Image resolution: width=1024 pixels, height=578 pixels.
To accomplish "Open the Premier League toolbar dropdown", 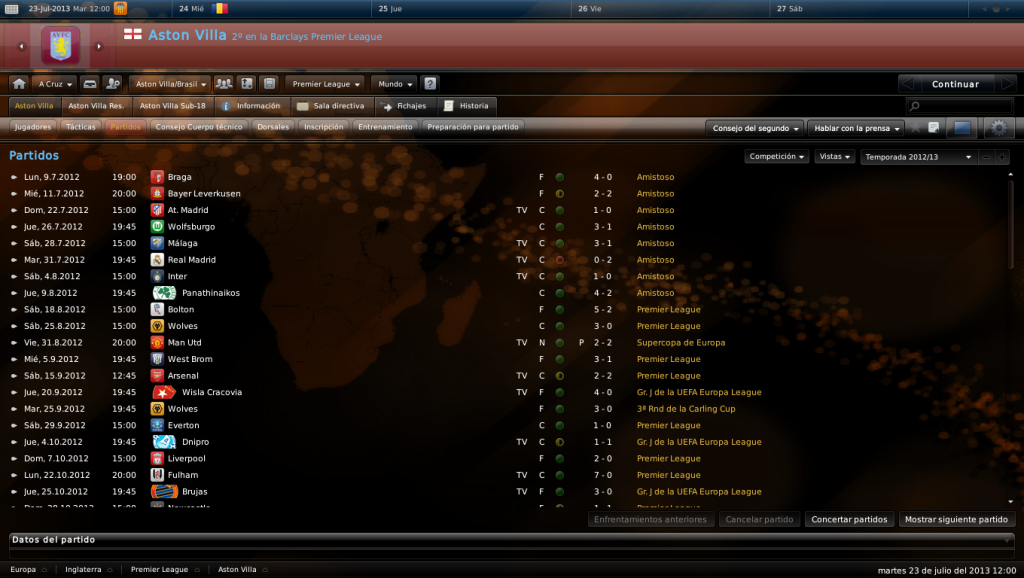I will [x=326, y=84].
